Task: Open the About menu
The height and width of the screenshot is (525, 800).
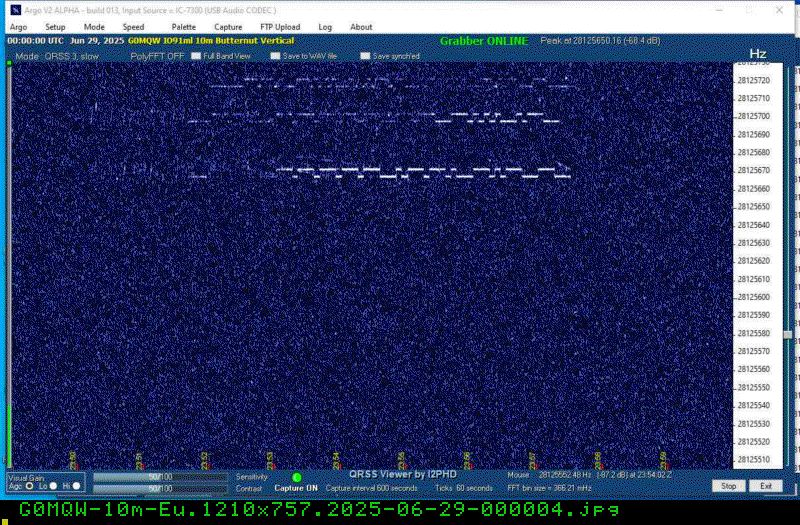Action: tap(361, 27)
